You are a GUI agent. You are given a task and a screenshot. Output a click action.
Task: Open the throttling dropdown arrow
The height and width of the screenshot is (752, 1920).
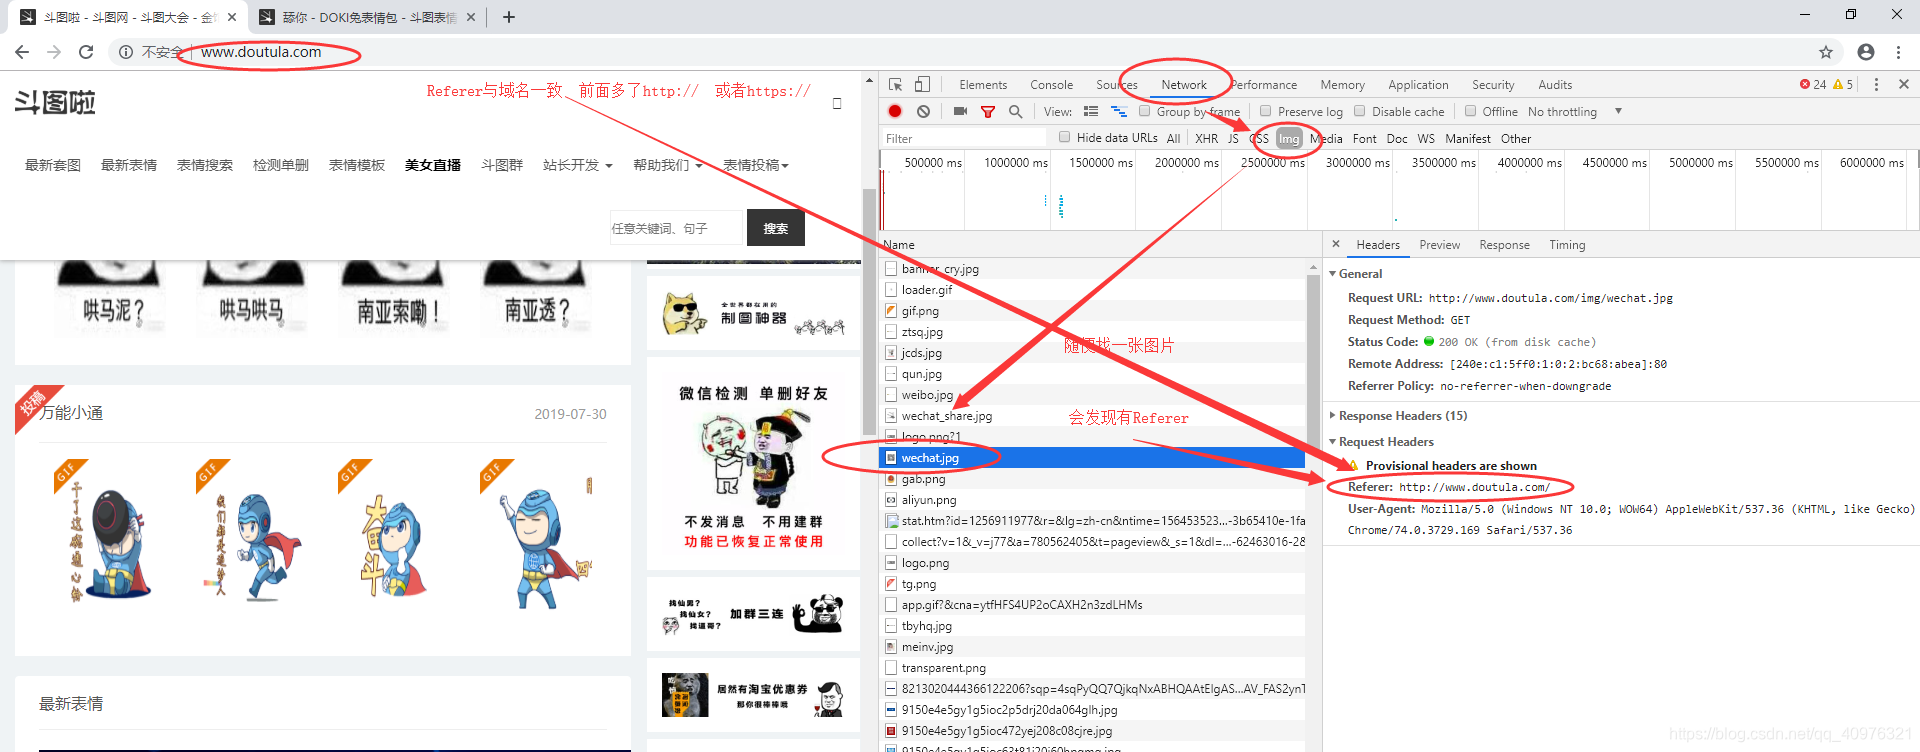[1618, 111]
